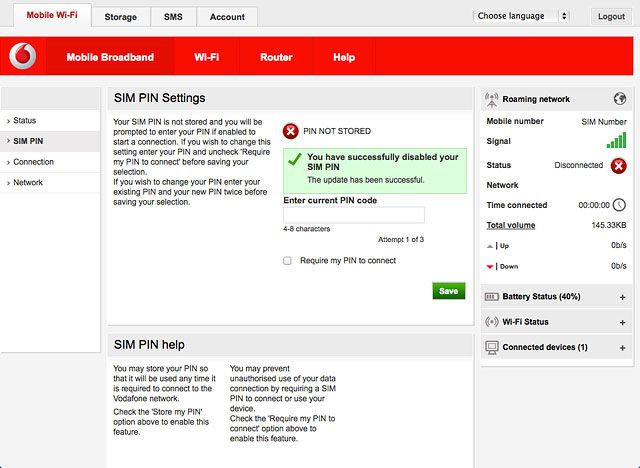Open Status in the left sidebar

[x=50, y=121]
